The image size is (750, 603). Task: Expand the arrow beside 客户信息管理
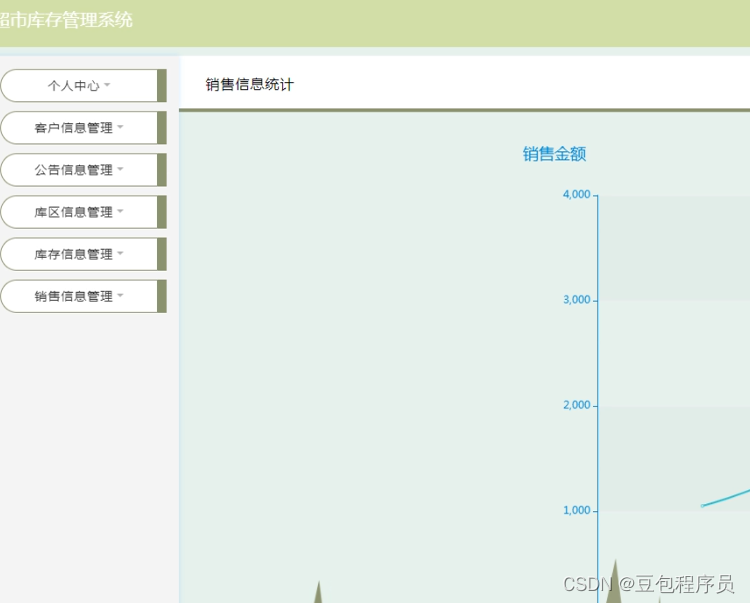point(120,127)
